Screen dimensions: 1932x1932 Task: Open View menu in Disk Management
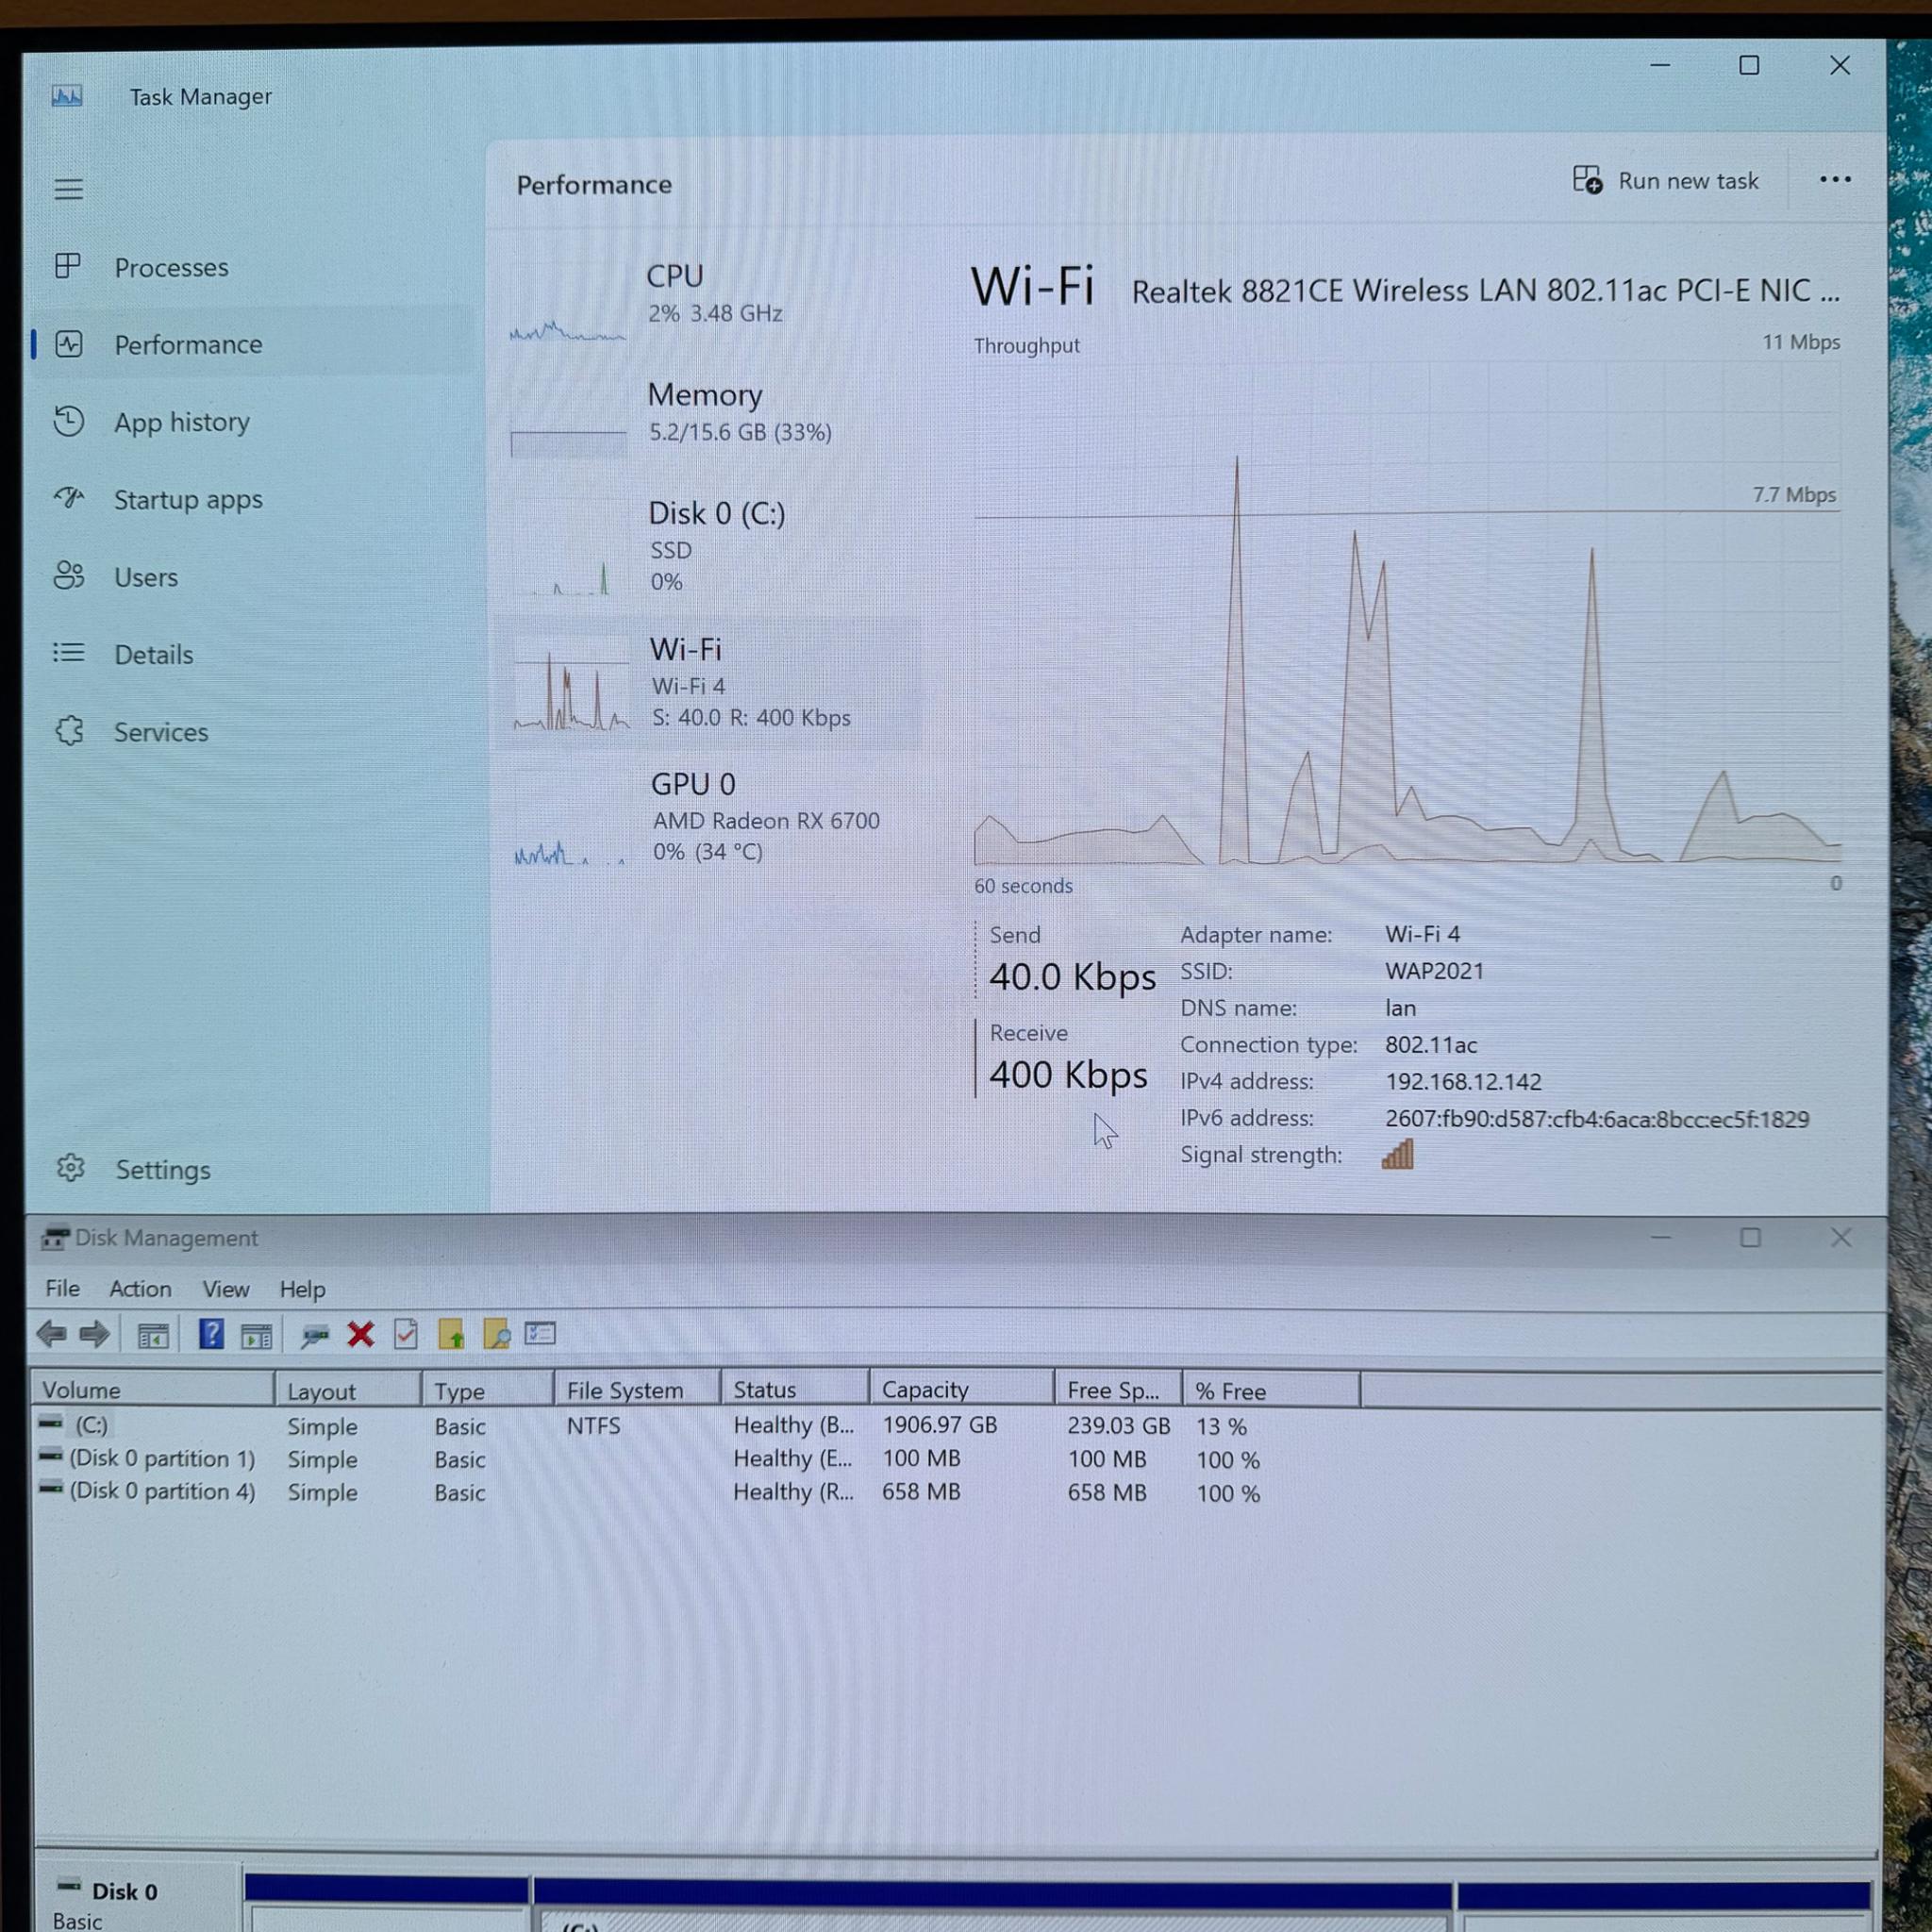[226, 1289]
